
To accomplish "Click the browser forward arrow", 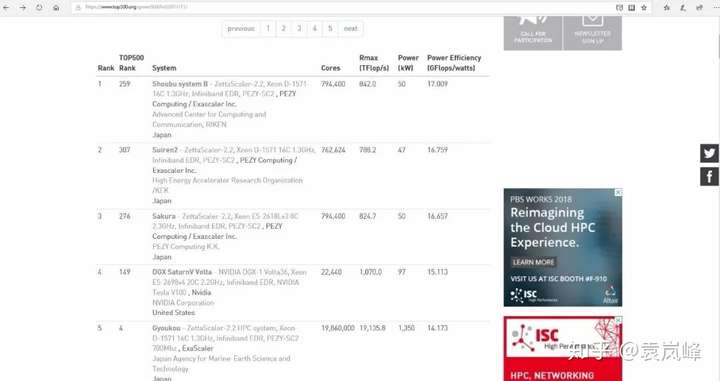I will click(x=22, y=8).
